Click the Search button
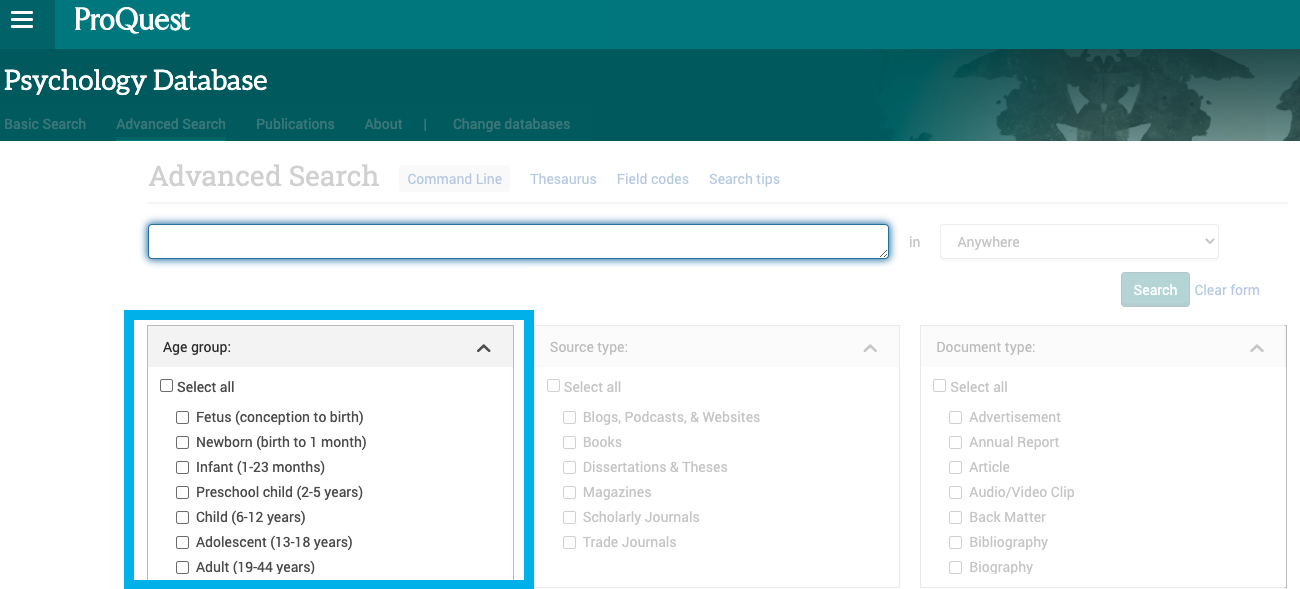 pyautogui.click(x=1155, y=289)
